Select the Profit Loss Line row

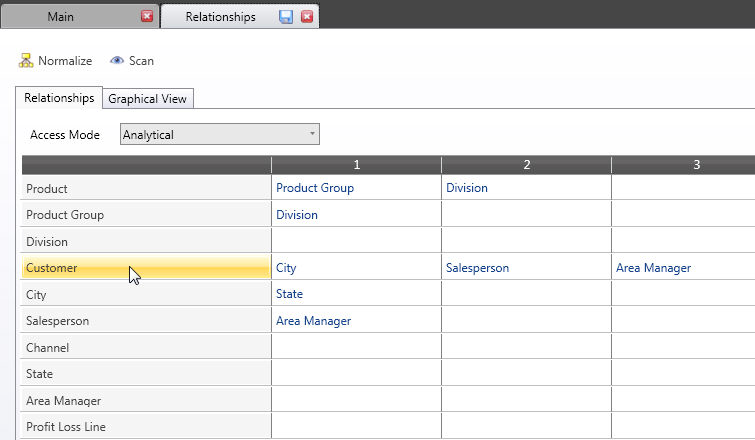(146, 427)
